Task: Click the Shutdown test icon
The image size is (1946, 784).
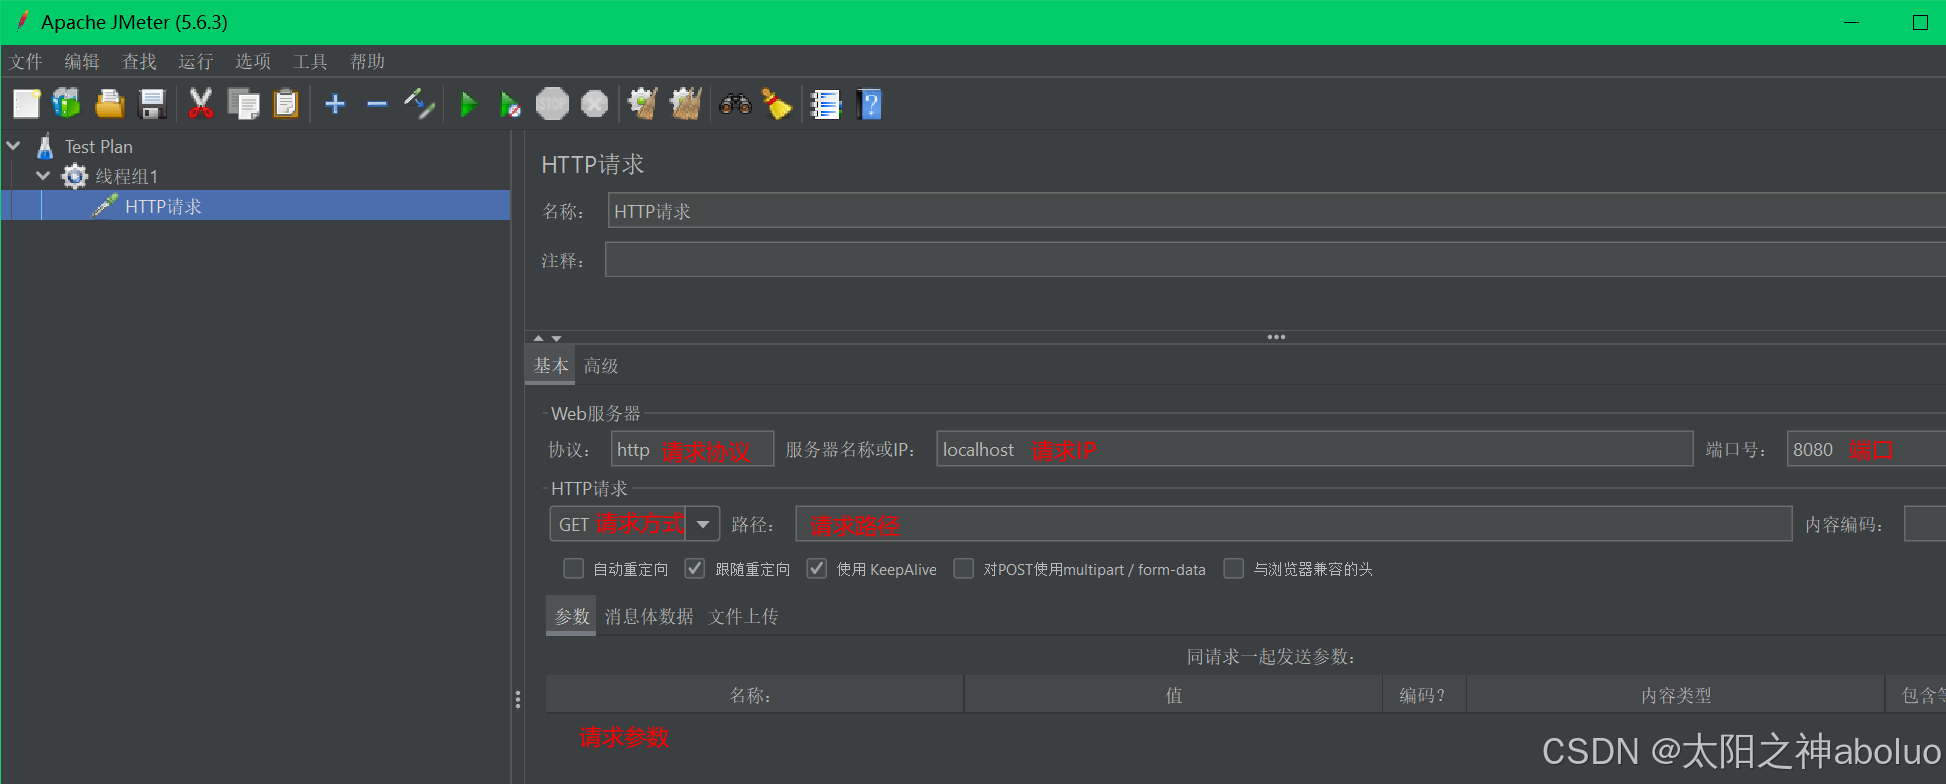Action: (595, 104)
